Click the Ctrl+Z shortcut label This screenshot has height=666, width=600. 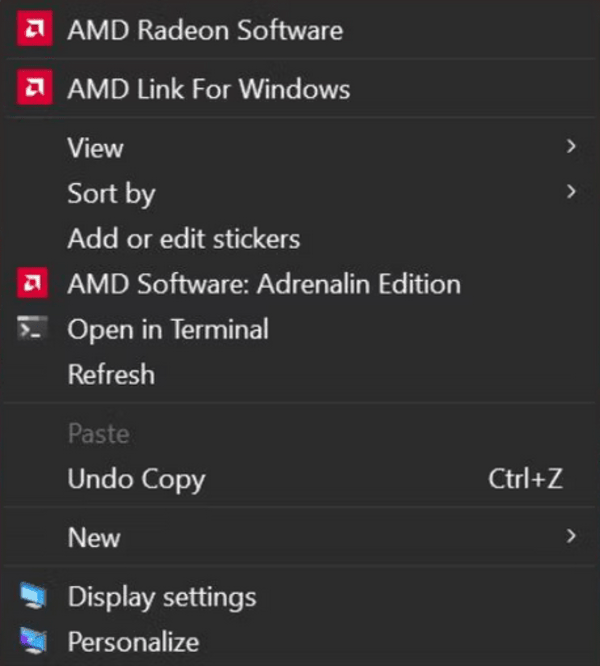click(x=525, y=479)
